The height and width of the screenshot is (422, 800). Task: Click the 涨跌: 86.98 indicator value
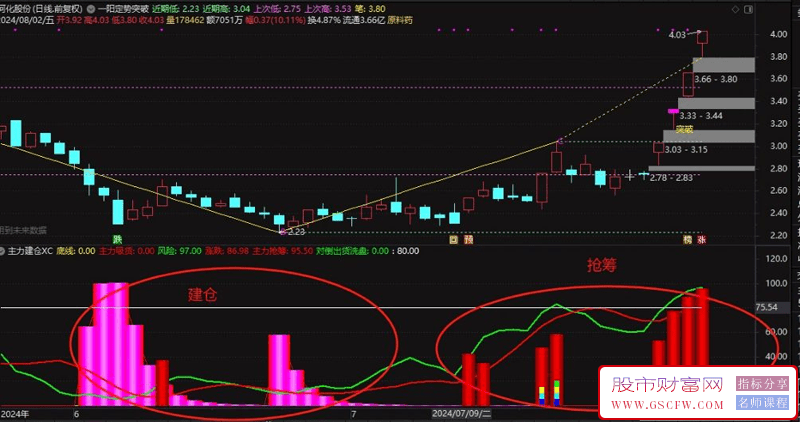(x=227, y=251)
